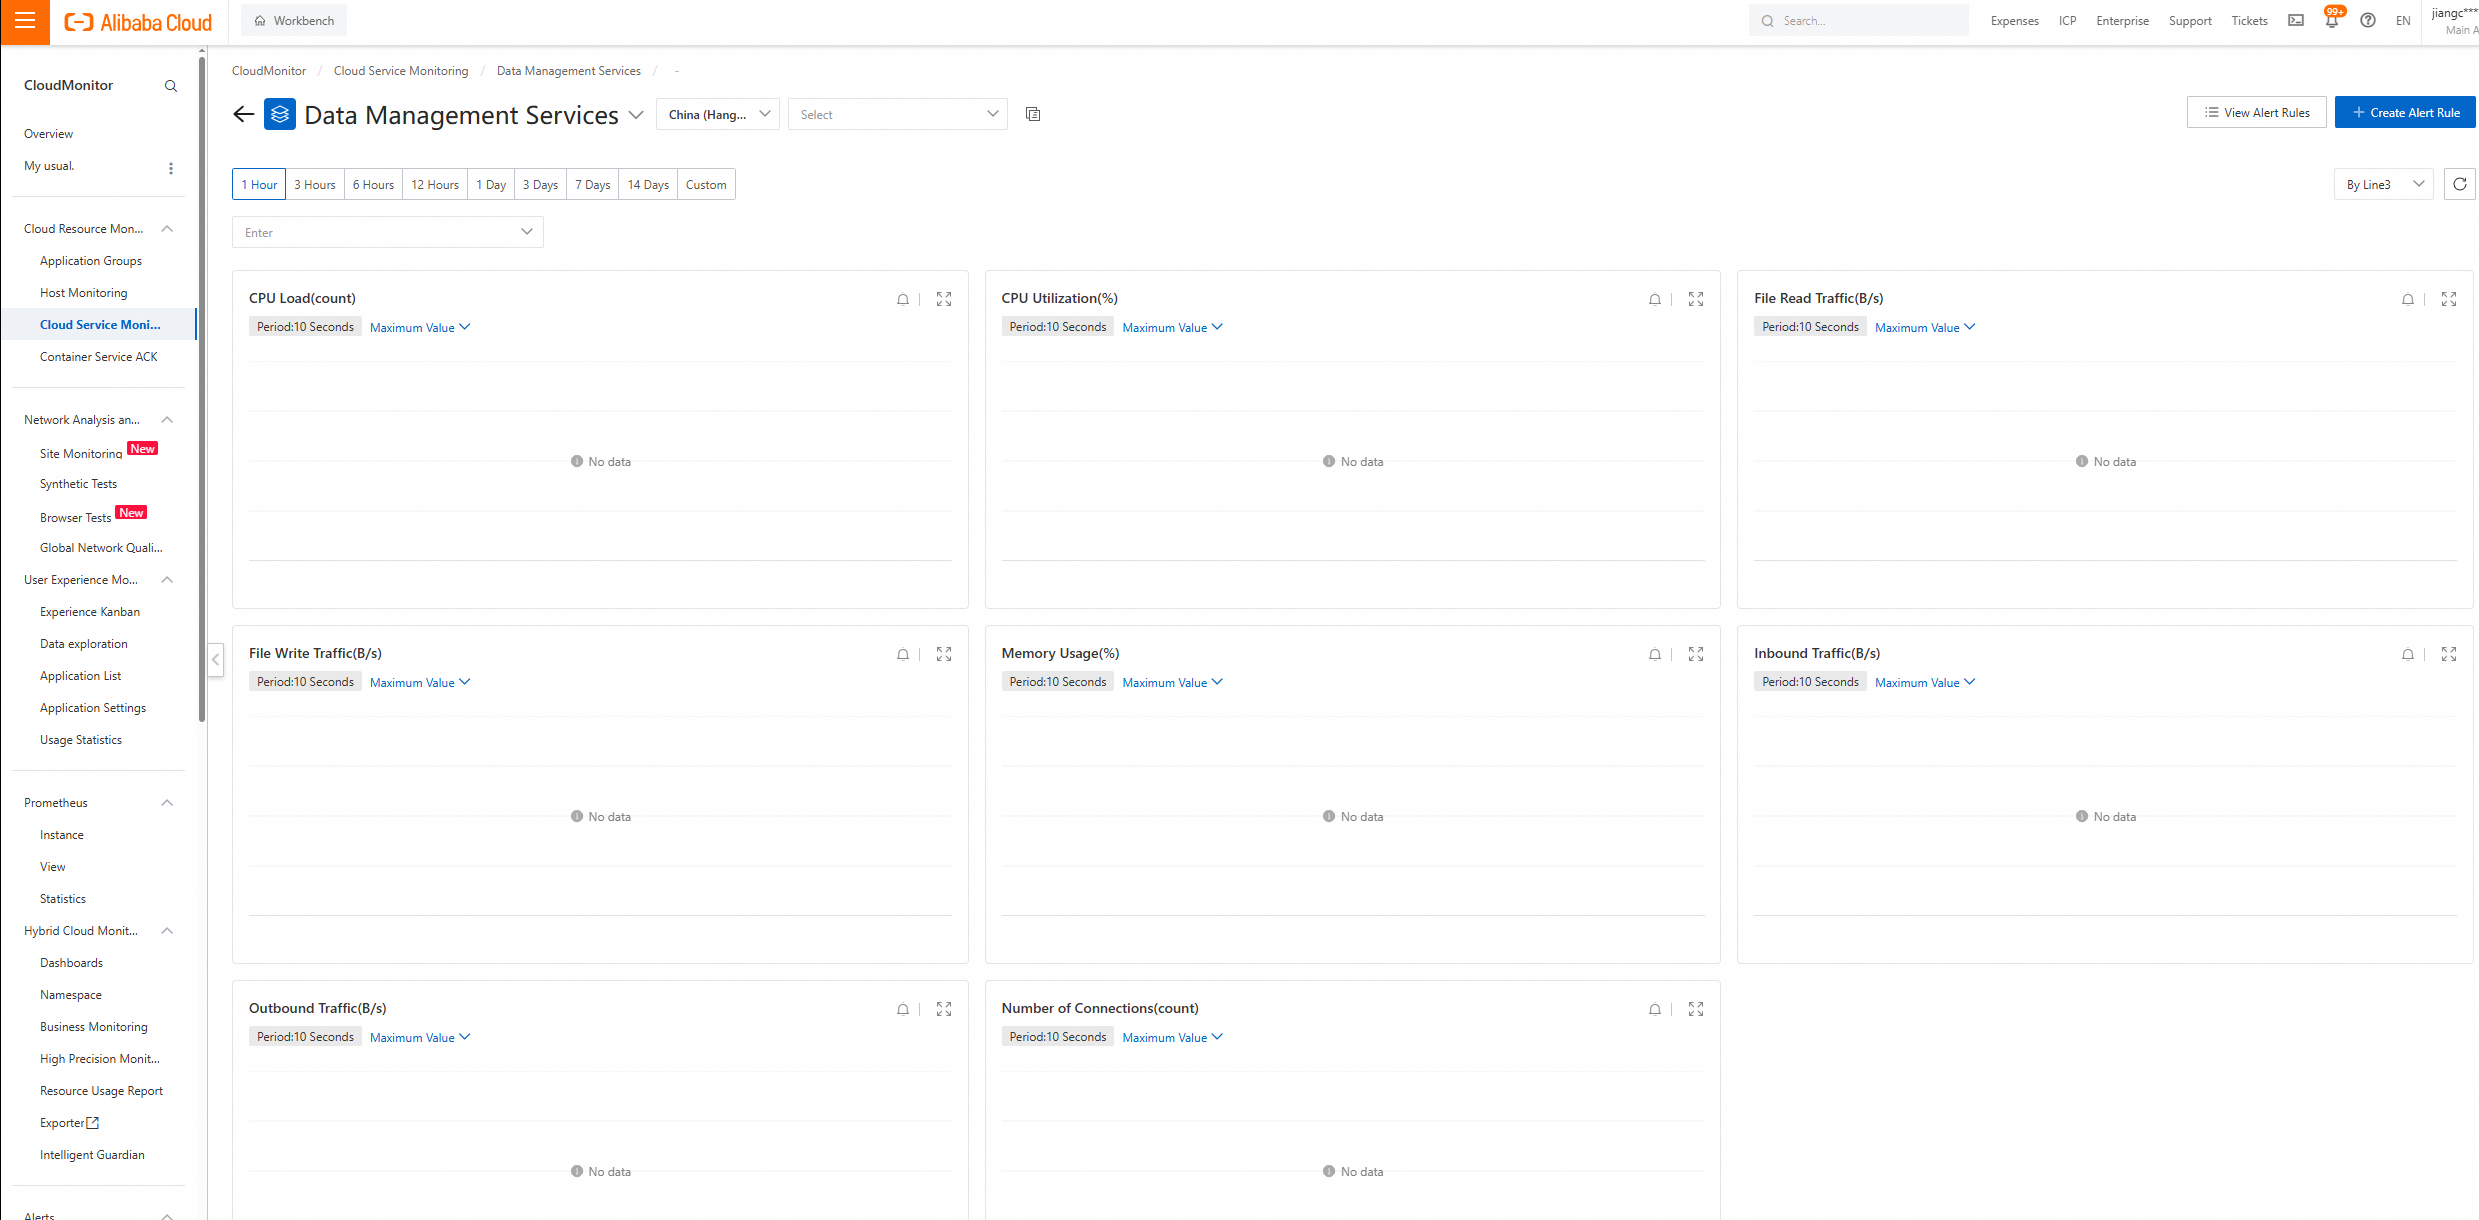Screen dimensions: 2479x1220
Task: Click the CloudMonitor sidebar search icon
Action: click(171, 86)
